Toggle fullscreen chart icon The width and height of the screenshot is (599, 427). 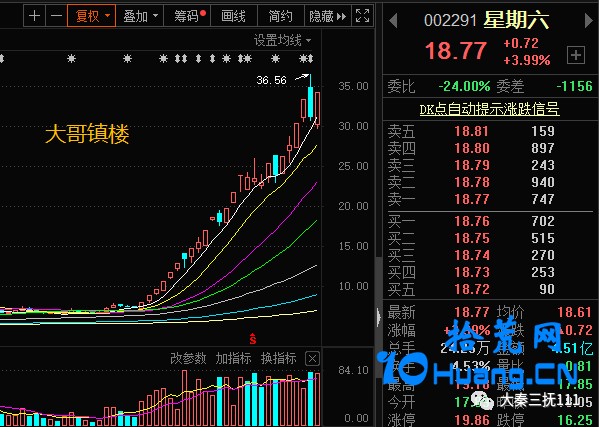pos(362,16)
